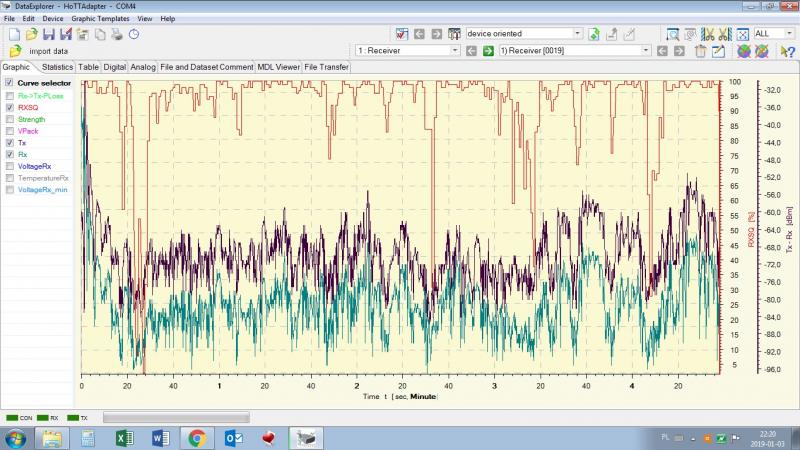Open the ALL dropdown in toolbar

[789, 34]
